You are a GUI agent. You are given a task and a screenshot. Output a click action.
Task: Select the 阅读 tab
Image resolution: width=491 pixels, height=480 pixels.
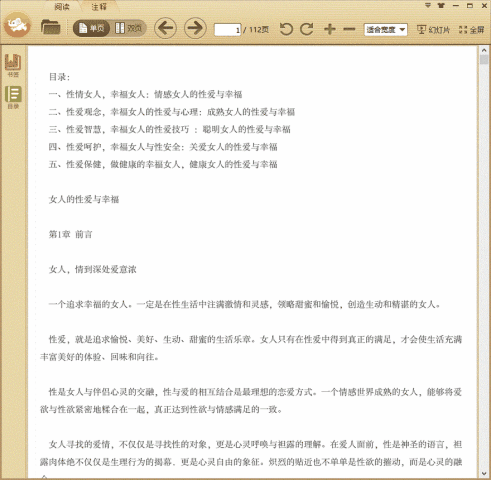[62, 7]
